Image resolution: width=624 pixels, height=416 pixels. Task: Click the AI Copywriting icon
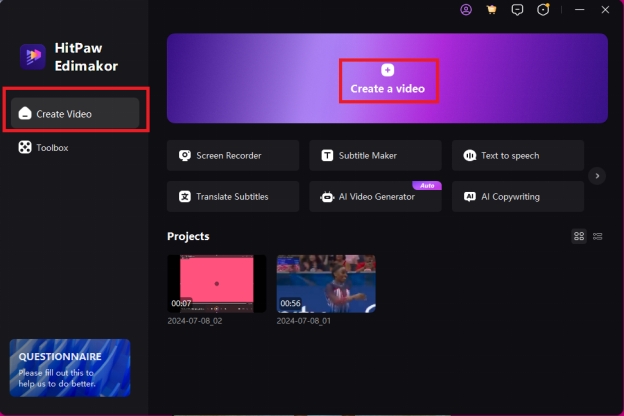(470, 196)
